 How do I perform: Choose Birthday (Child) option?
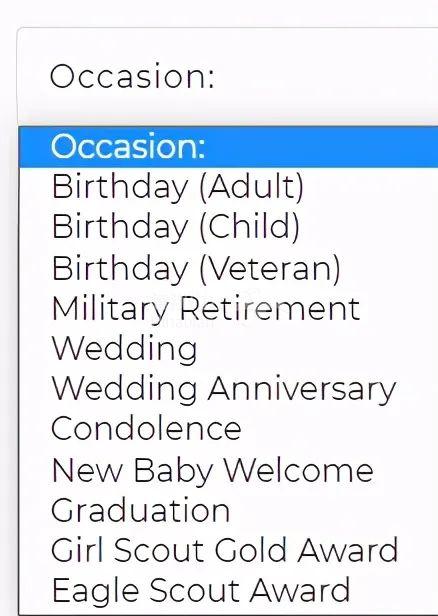(x=229, y=227)
